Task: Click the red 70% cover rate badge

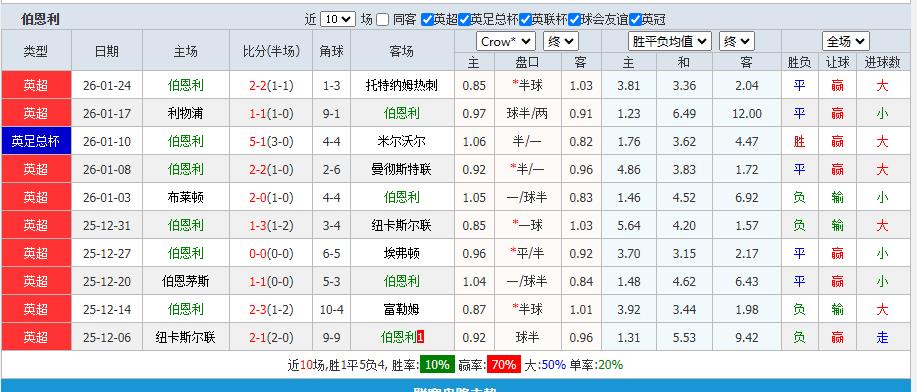Action: click(504, 365)
